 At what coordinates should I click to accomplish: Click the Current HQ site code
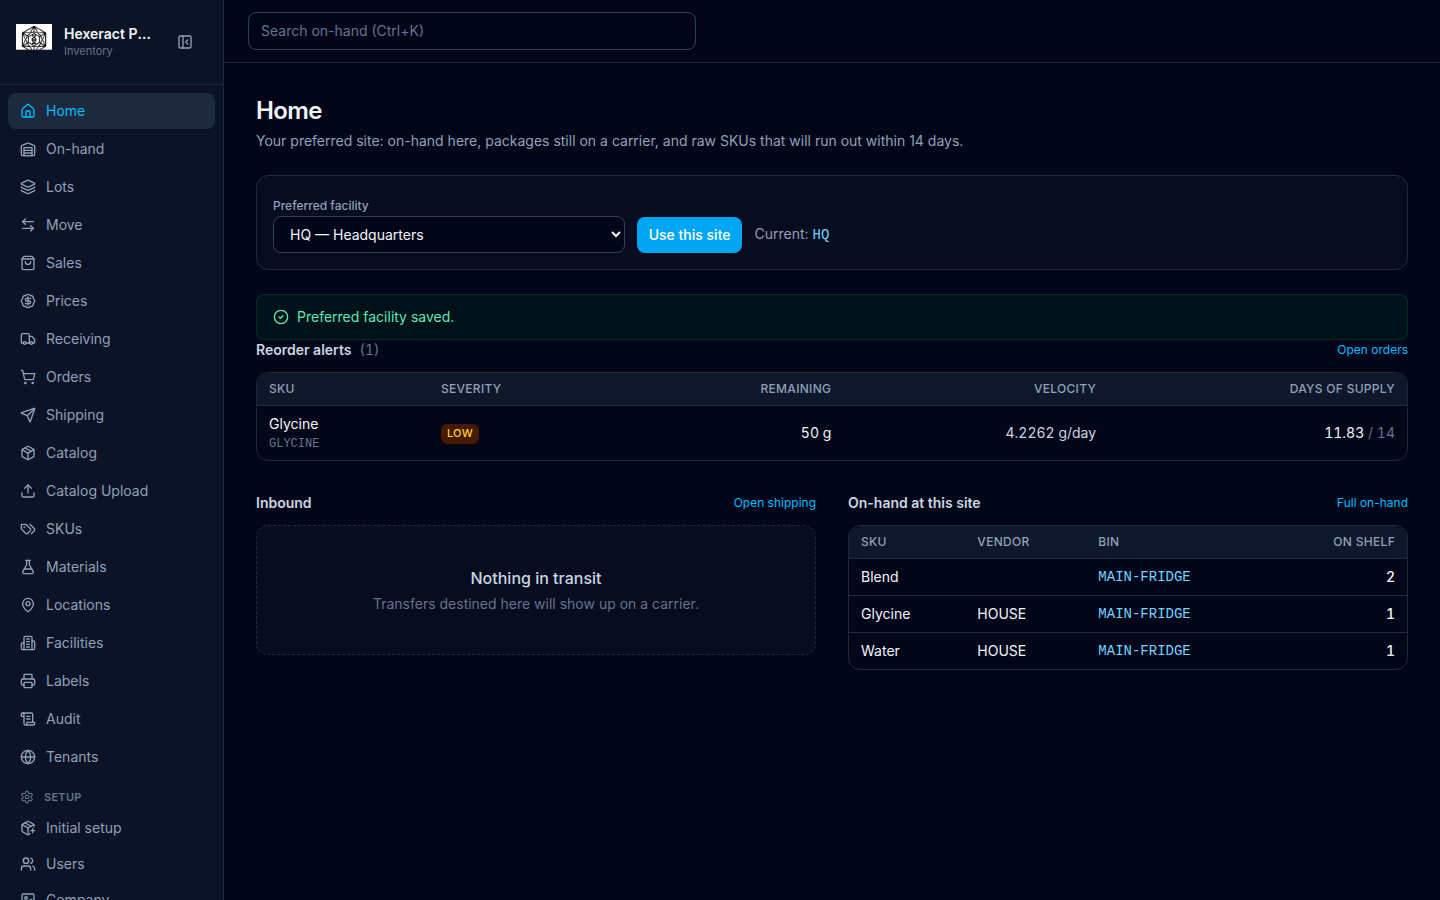pos(821,235)
